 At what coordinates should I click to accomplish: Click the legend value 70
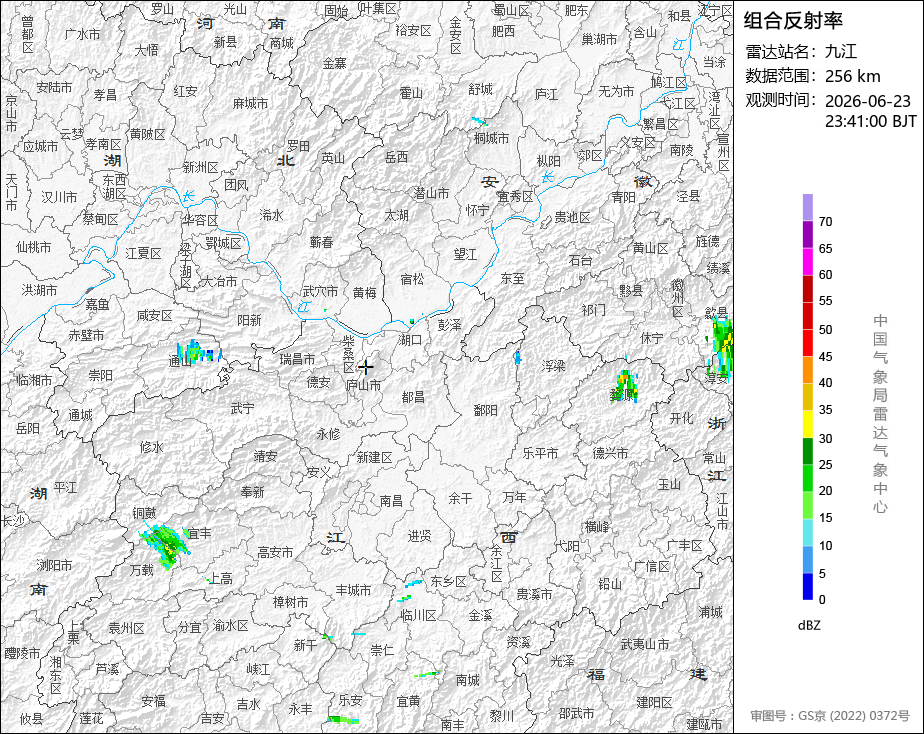pyautogui.click(x=825, y=222)
